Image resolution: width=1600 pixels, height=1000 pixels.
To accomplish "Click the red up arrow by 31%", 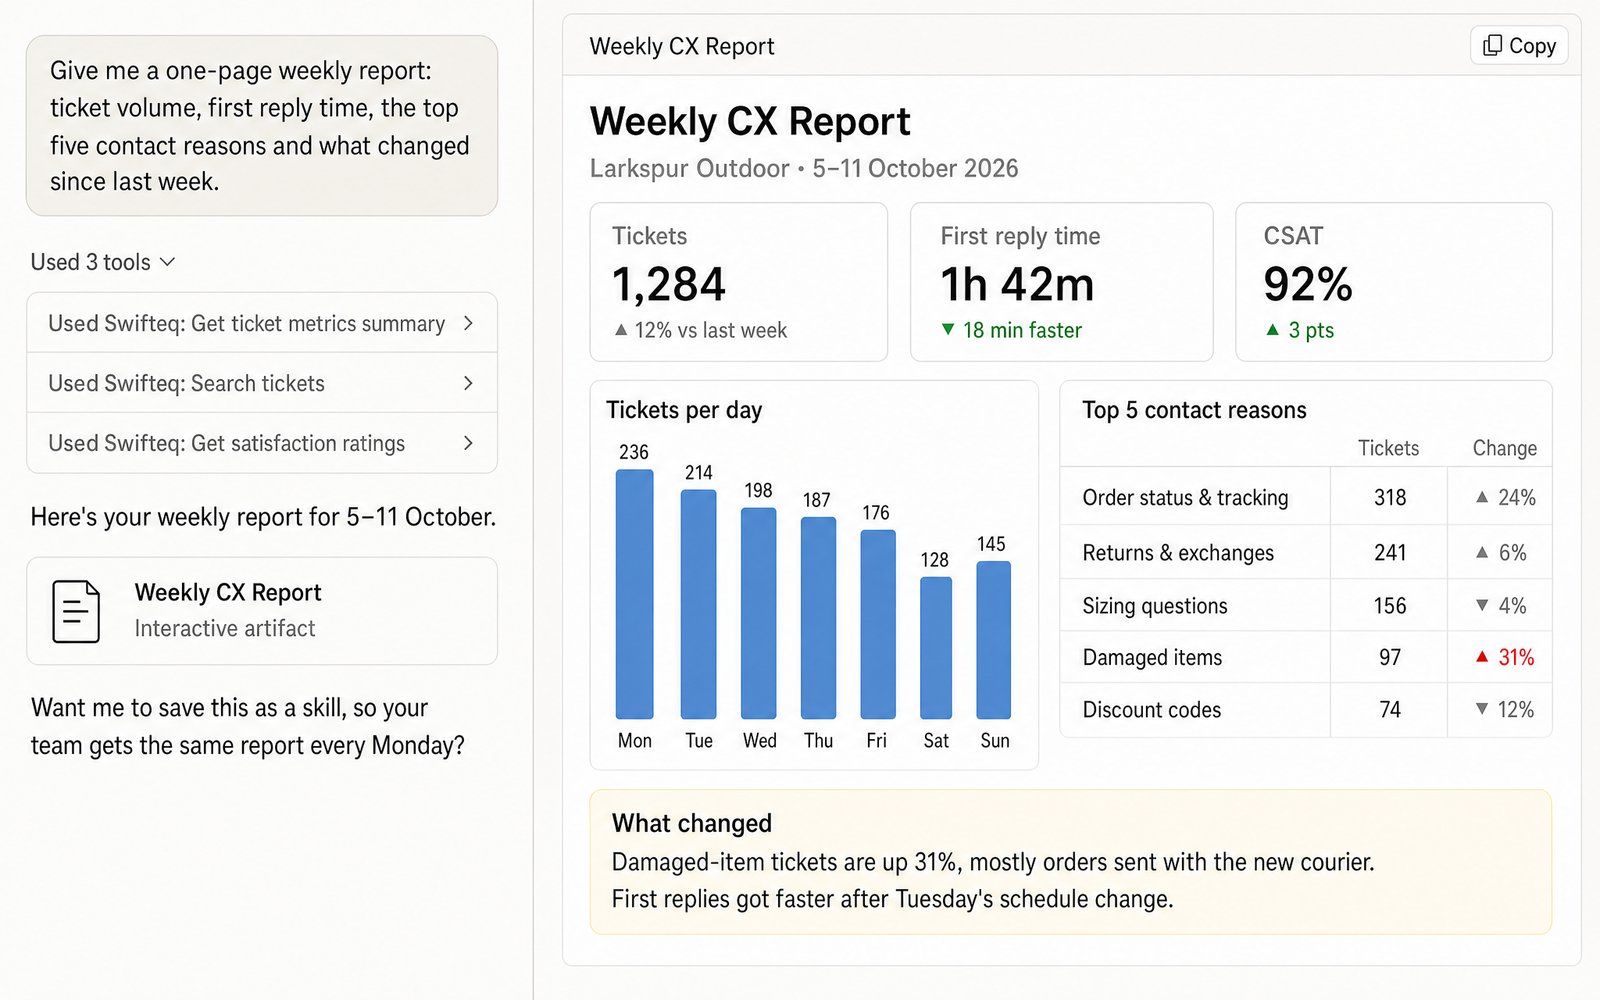I will [1482, 657].
